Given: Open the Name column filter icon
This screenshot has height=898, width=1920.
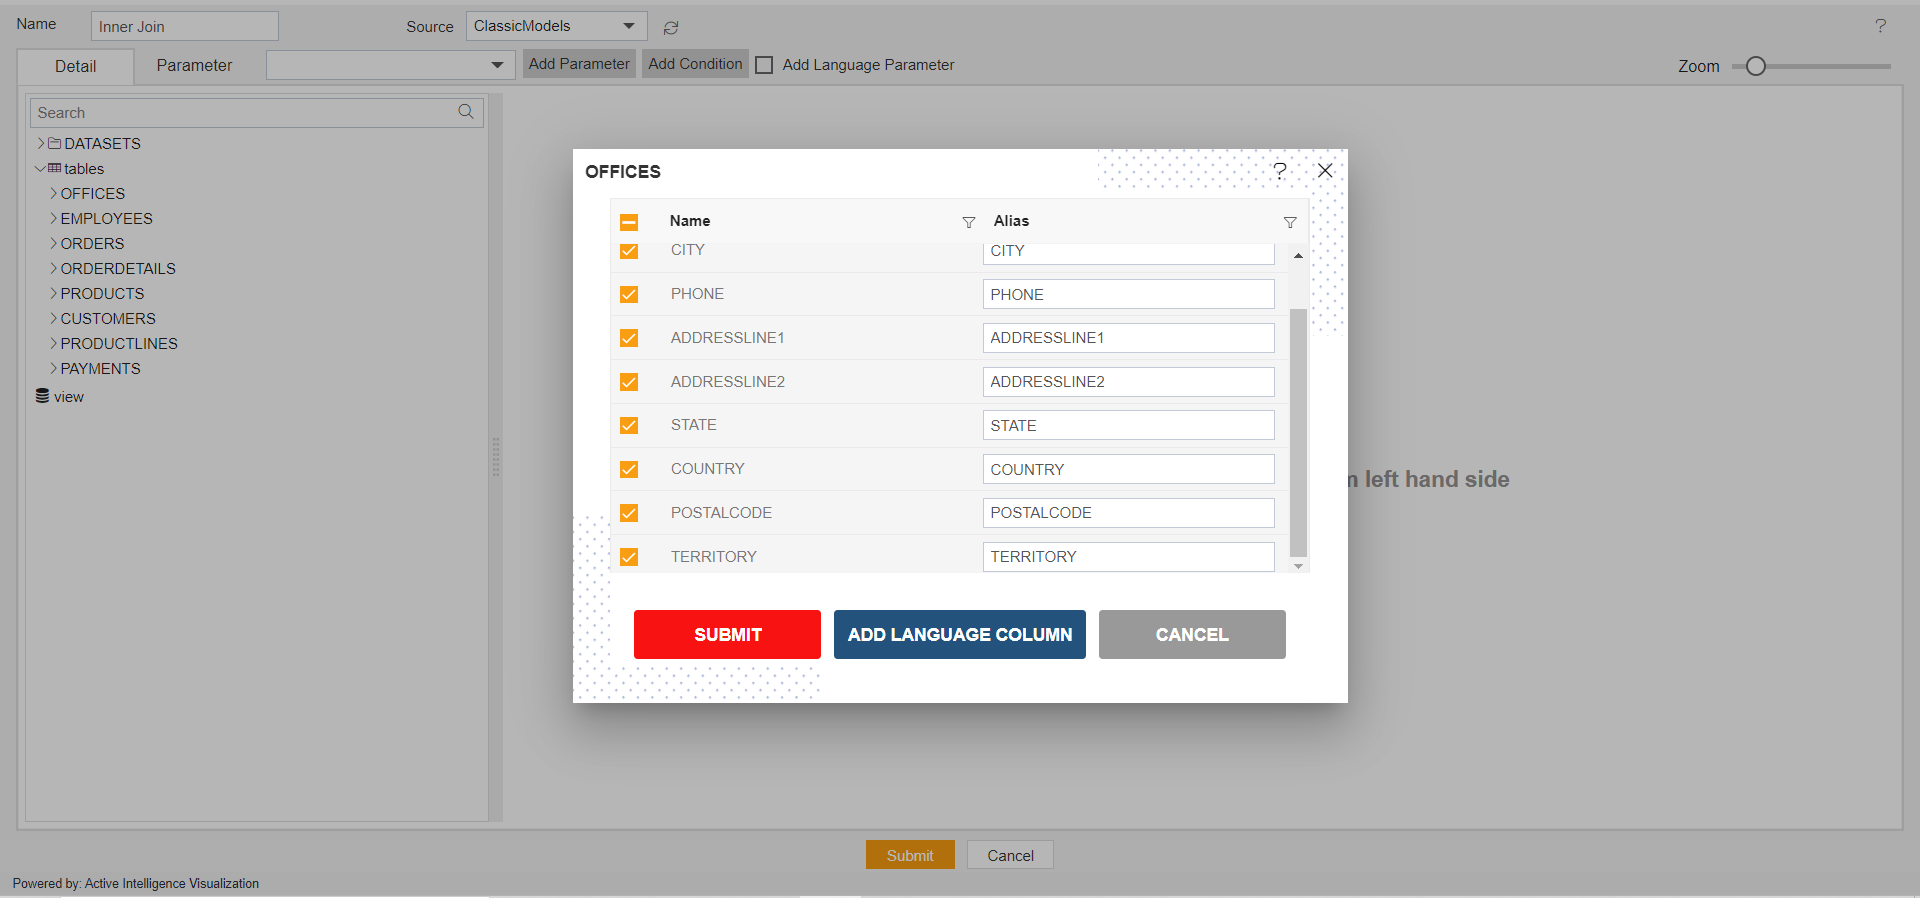Looking at the screenshot, I should coord(968,222).
